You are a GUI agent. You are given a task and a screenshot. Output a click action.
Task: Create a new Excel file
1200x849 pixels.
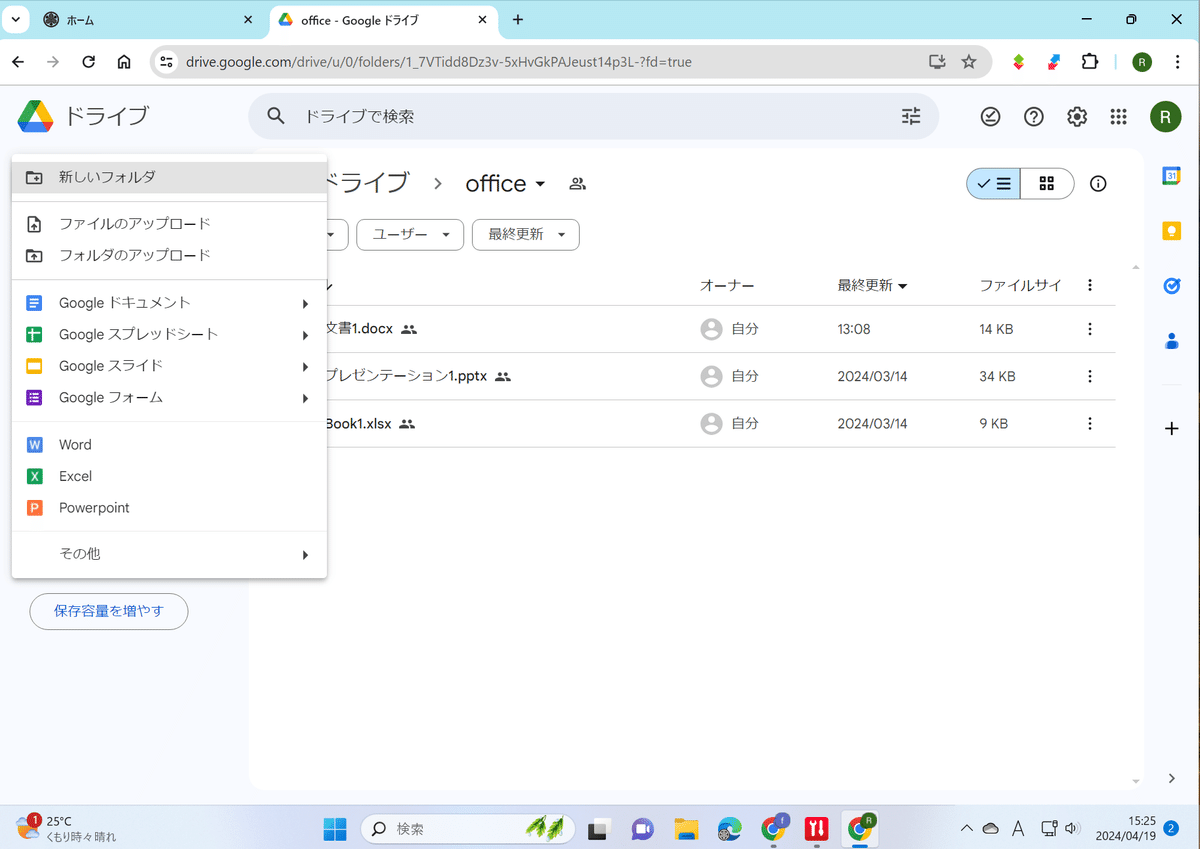(169, 477)
